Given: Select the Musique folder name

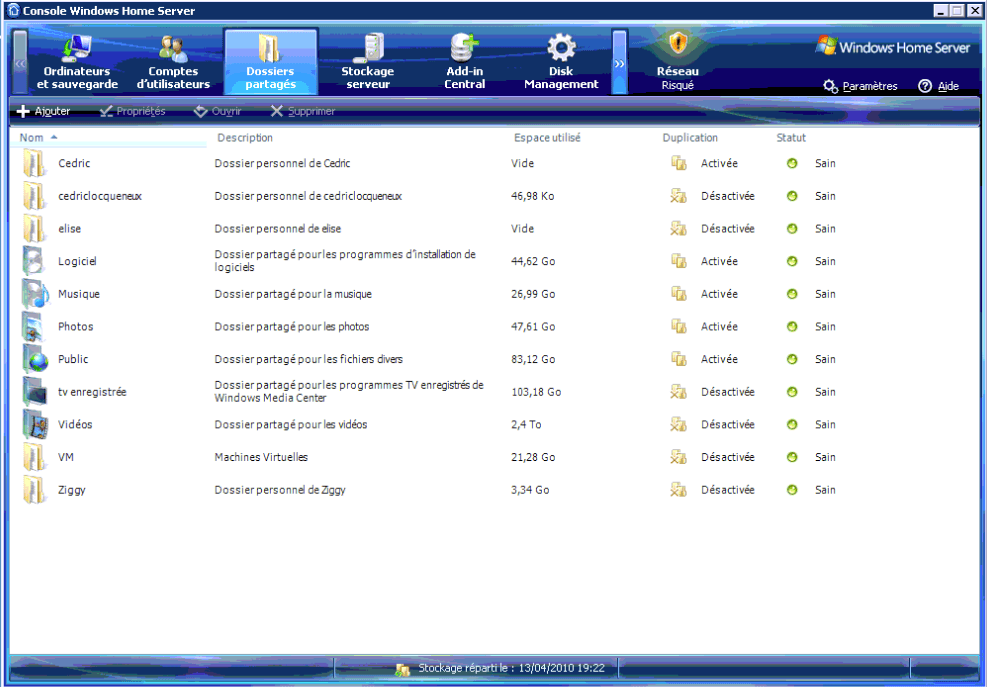Looking at the screenshot, I should (x=79, y=294).
